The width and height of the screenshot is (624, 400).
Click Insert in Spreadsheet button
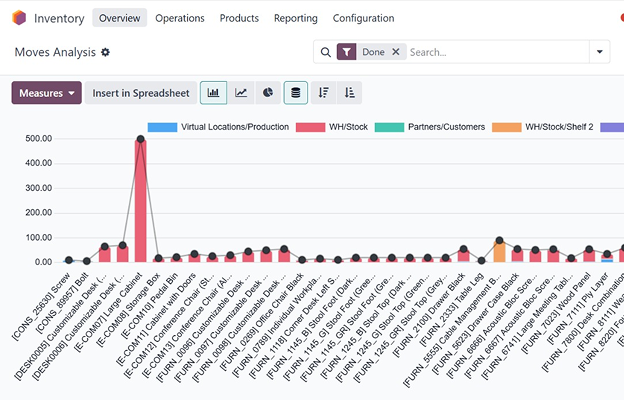coord(140,93)
